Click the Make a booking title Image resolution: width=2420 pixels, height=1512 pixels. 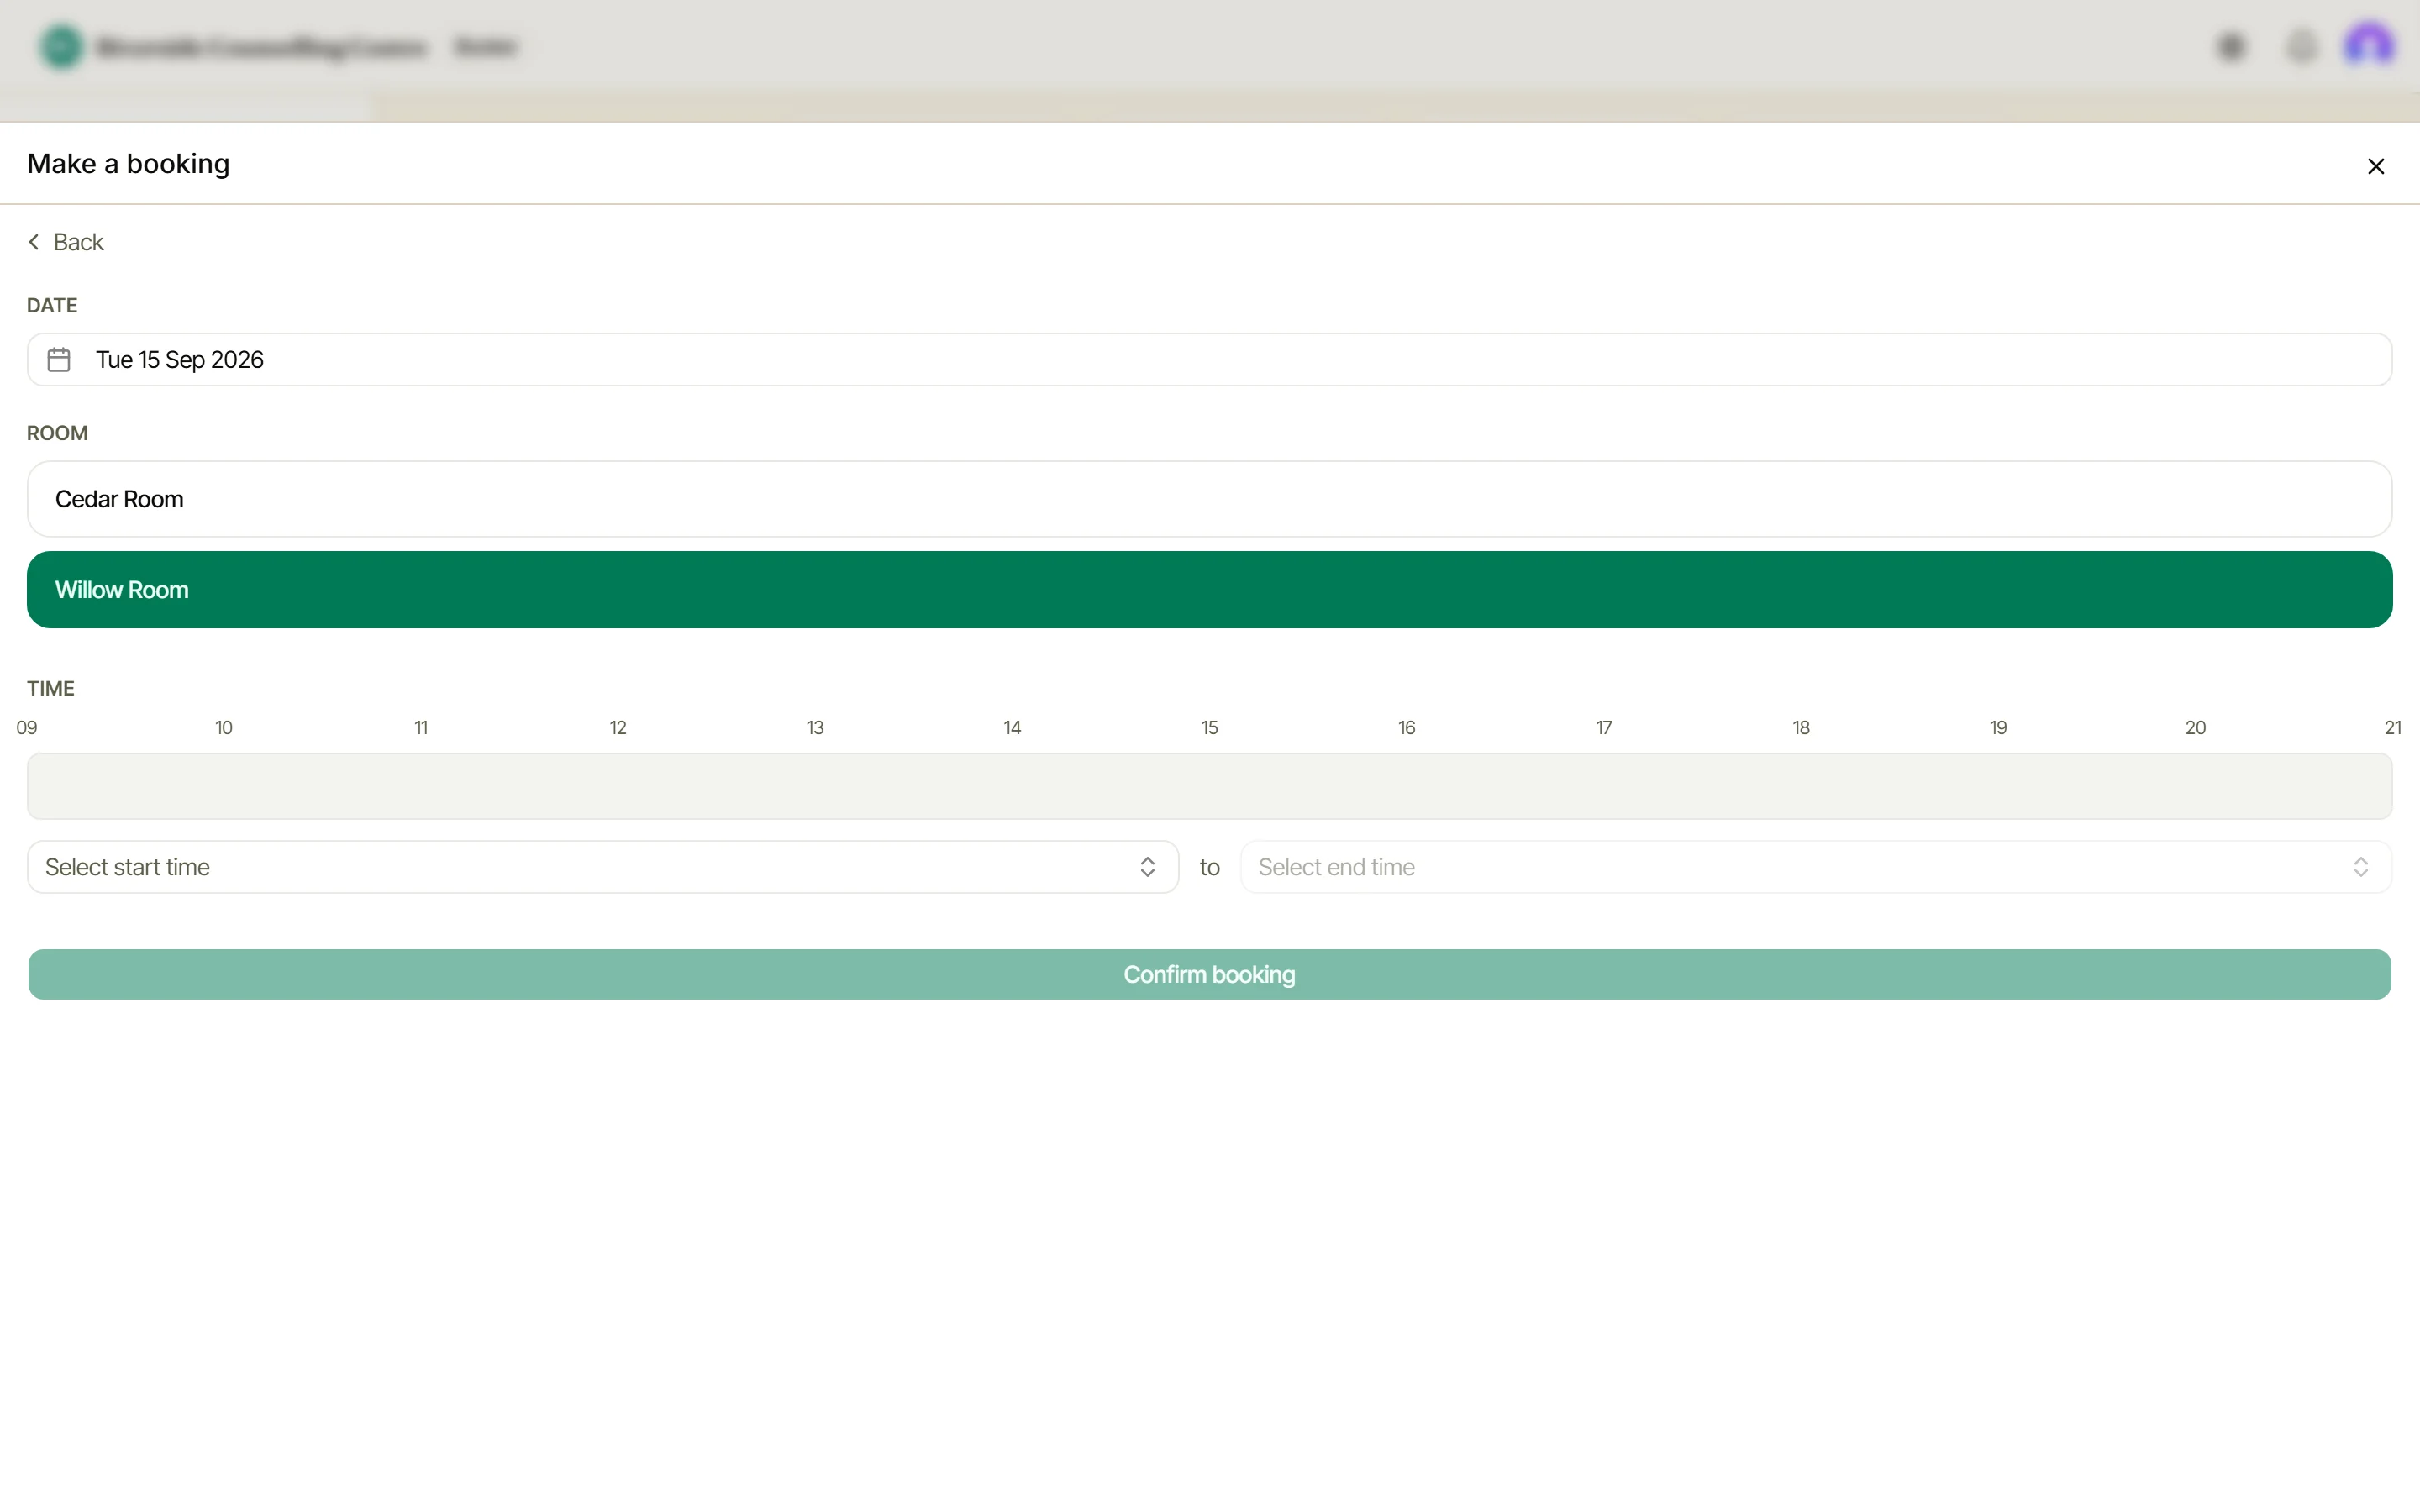[x=128, y=164]
